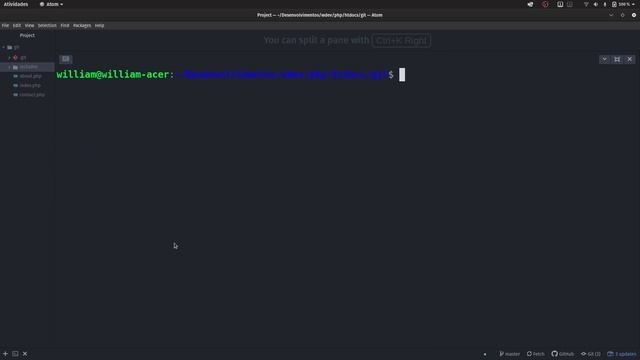
Task: Click the Telegram tray icon
Action: click(x=530, y=4)
